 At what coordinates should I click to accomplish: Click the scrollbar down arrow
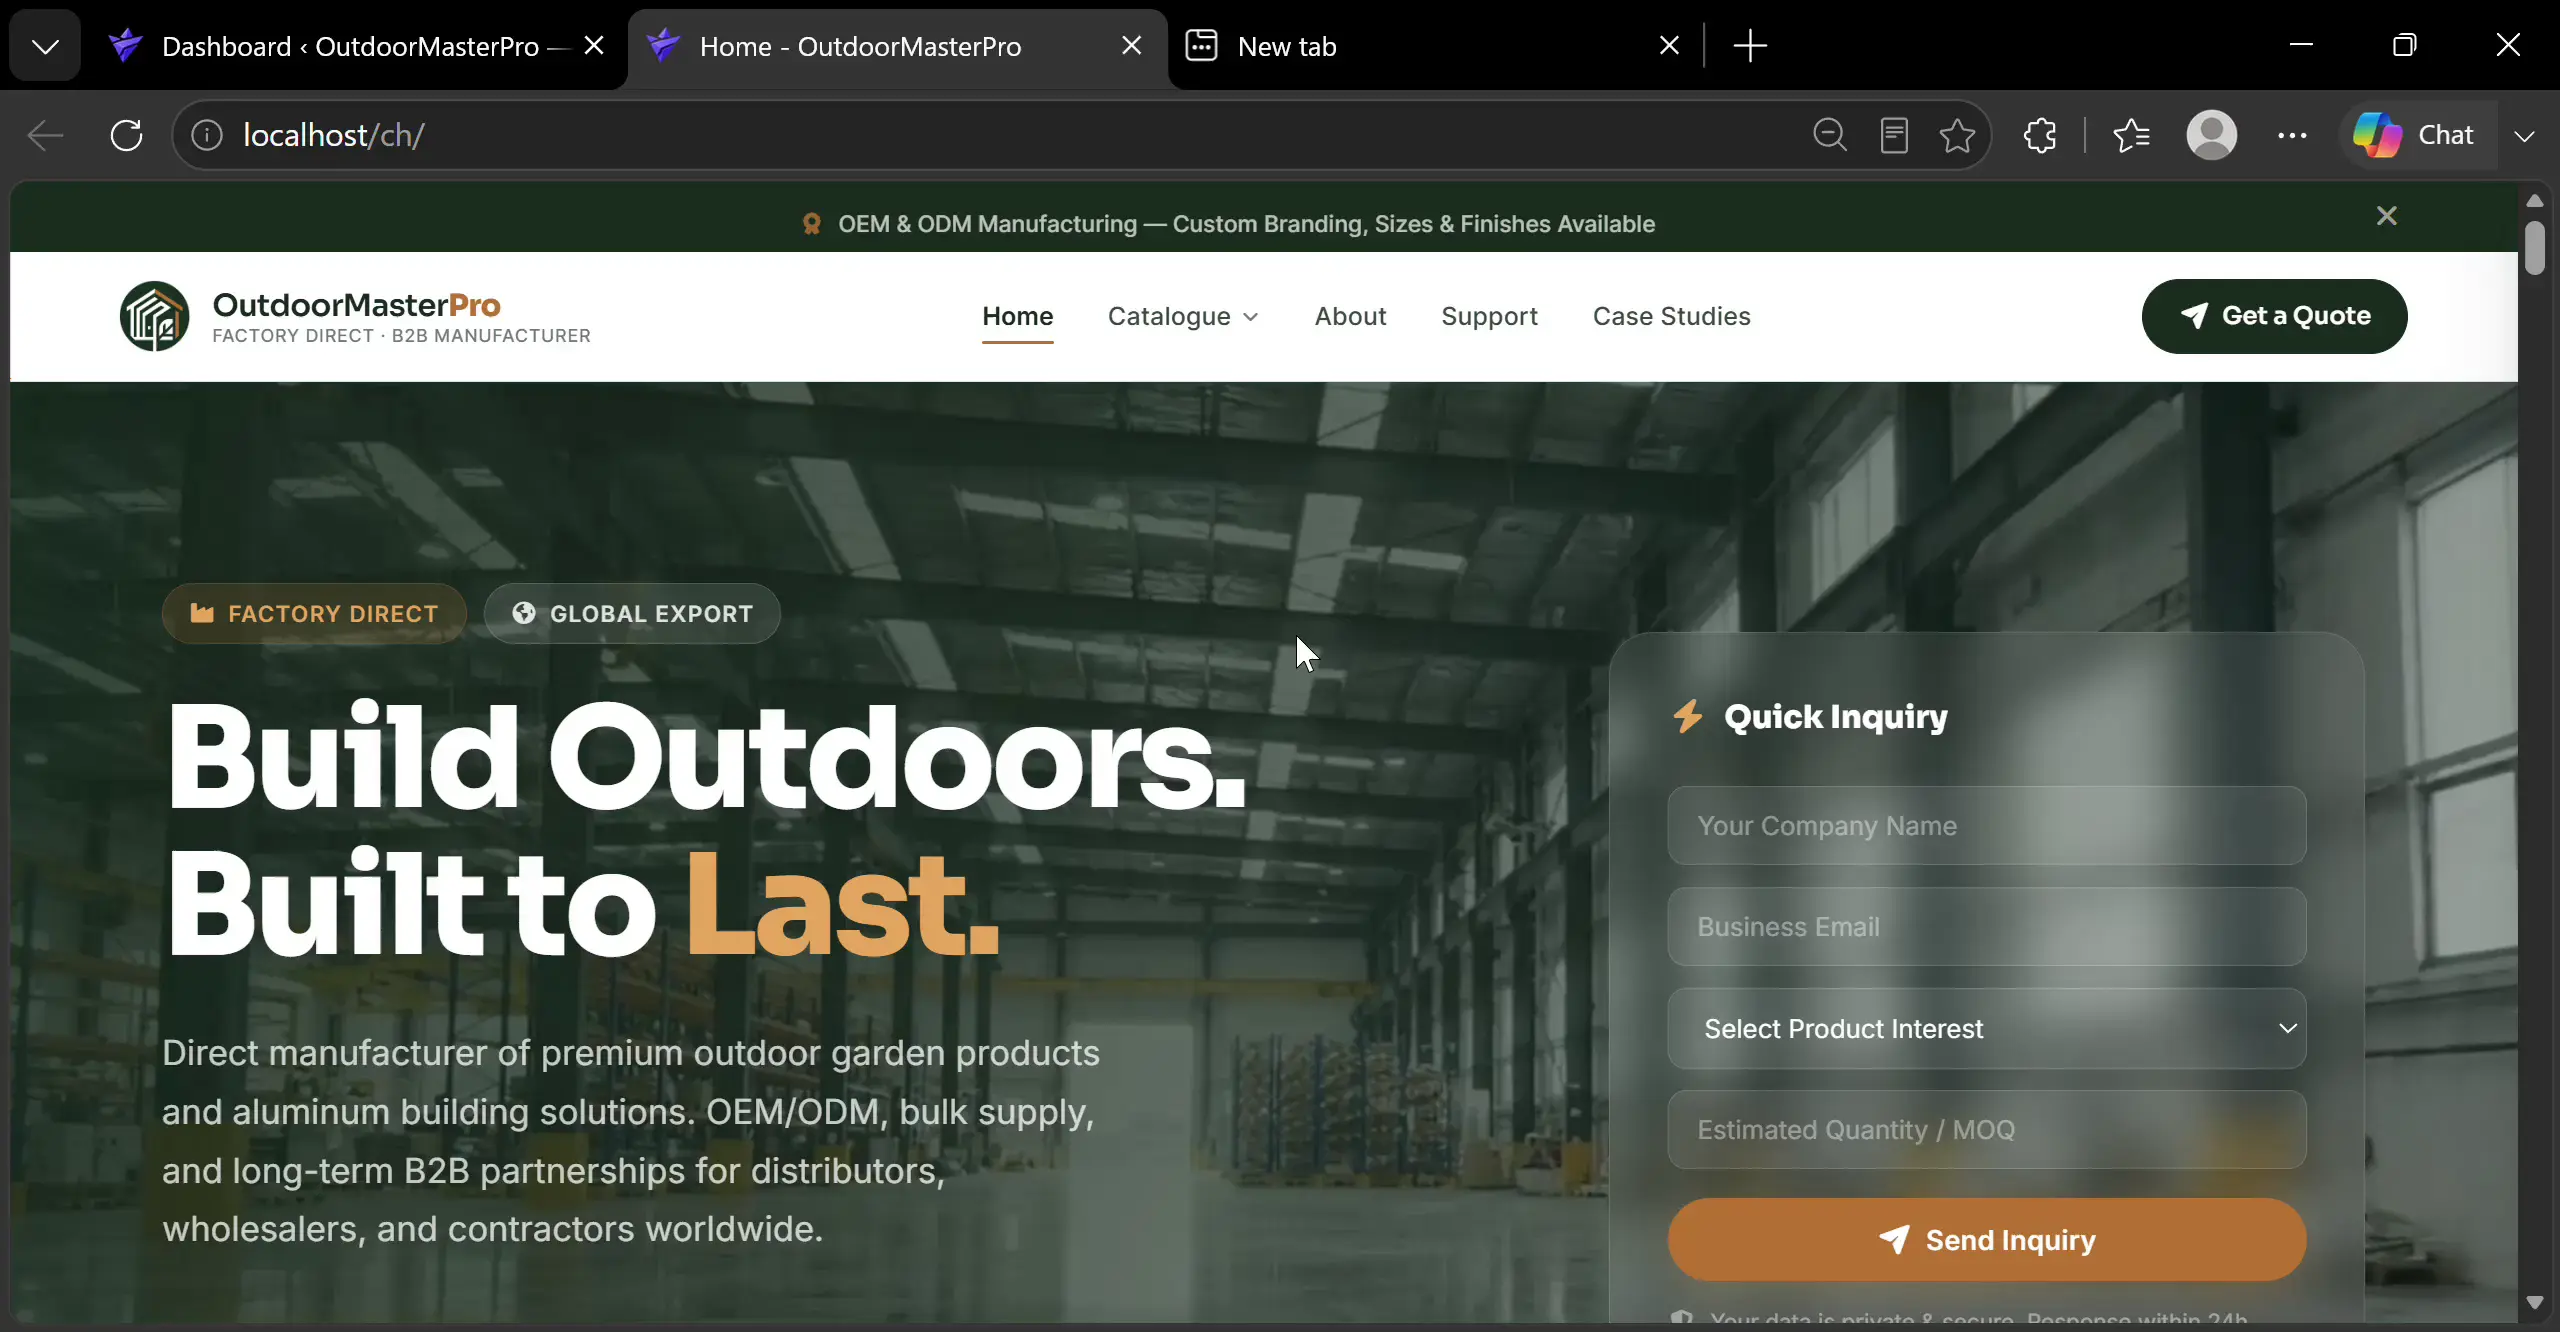coord(2534,1302)
